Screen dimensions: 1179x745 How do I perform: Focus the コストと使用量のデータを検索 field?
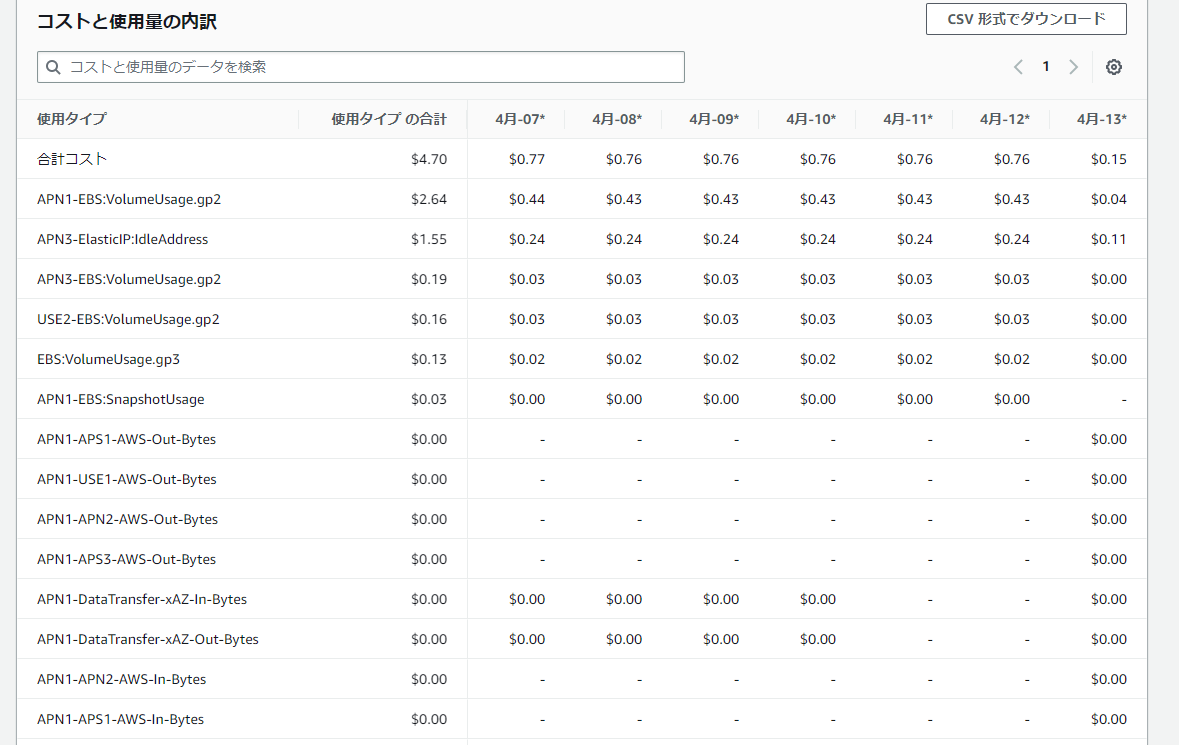click(x=361, y=67)
